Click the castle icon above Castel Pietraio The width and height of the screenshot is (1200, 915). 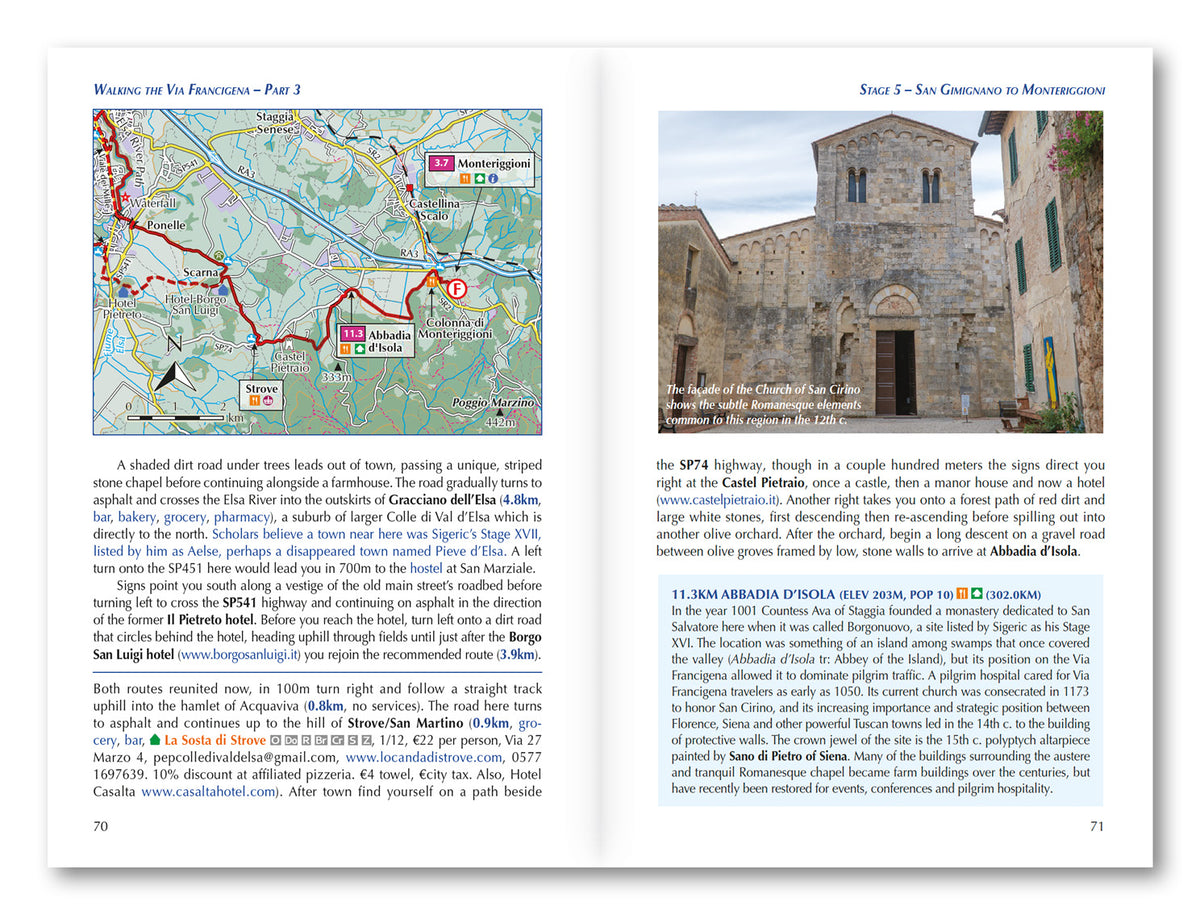(289, 343)
